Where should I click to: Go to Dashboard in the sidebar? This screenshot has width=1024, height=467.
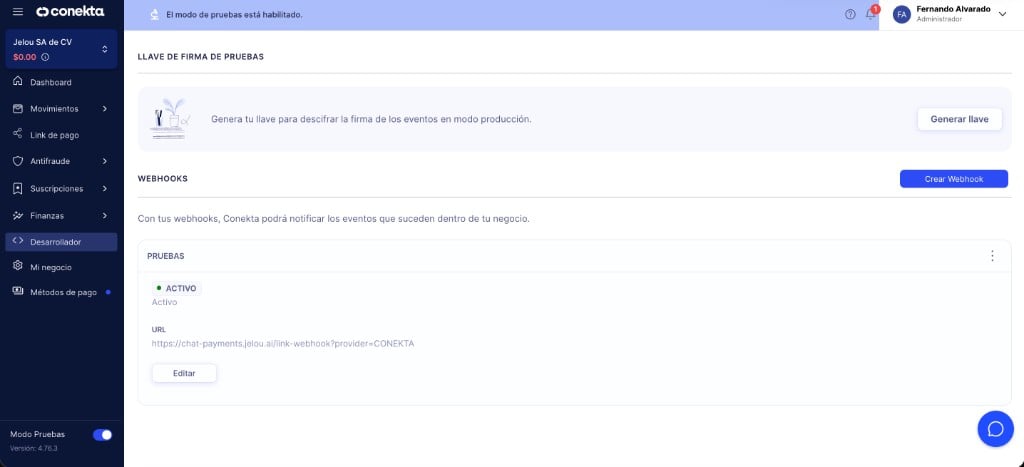(x=61, y=82)
